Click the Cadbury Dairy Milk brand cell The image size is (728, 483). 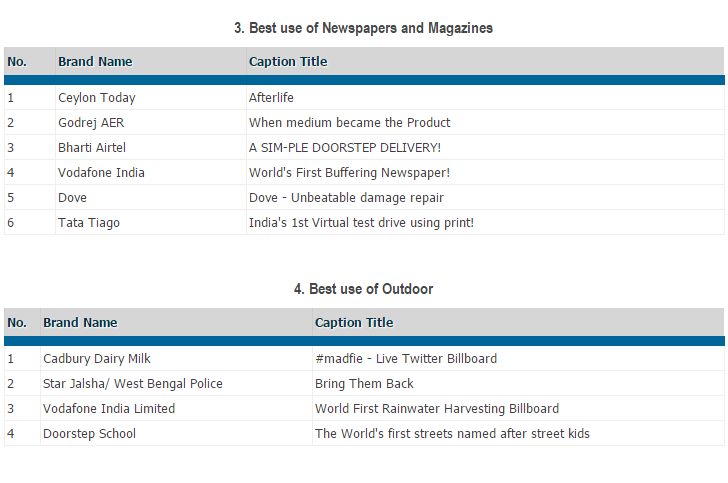point(97,359)
